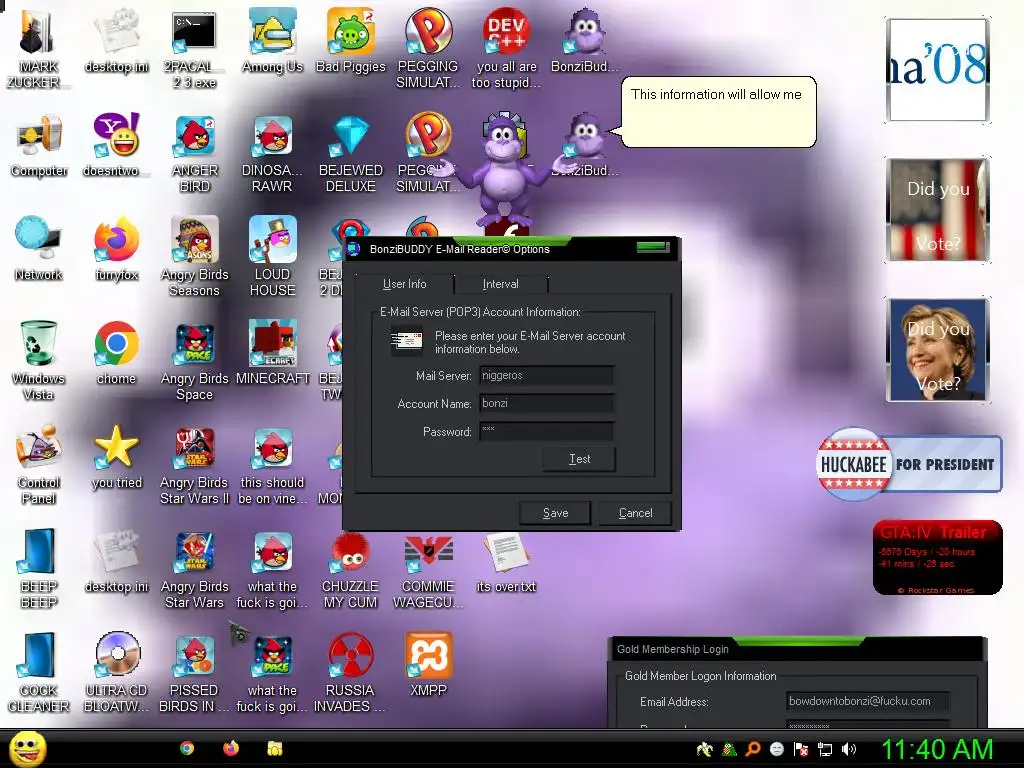Click the Test button
Image resolution: width=1024 pixels, height=768 pixels.
[579, 459]
